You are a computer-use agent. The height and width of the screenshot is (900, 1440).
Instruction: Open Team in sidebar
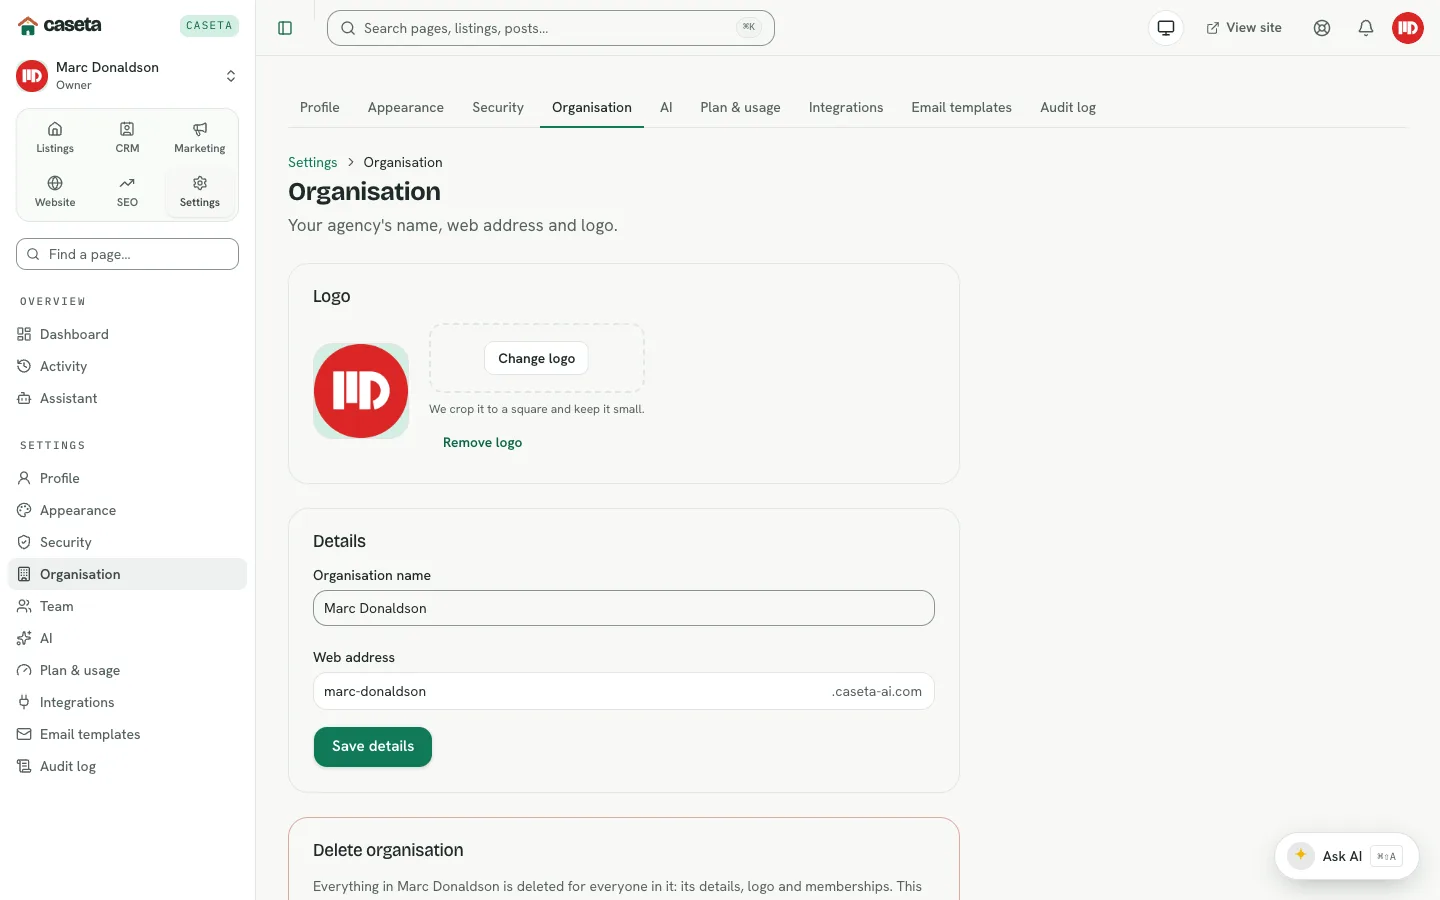click(127, 606)
